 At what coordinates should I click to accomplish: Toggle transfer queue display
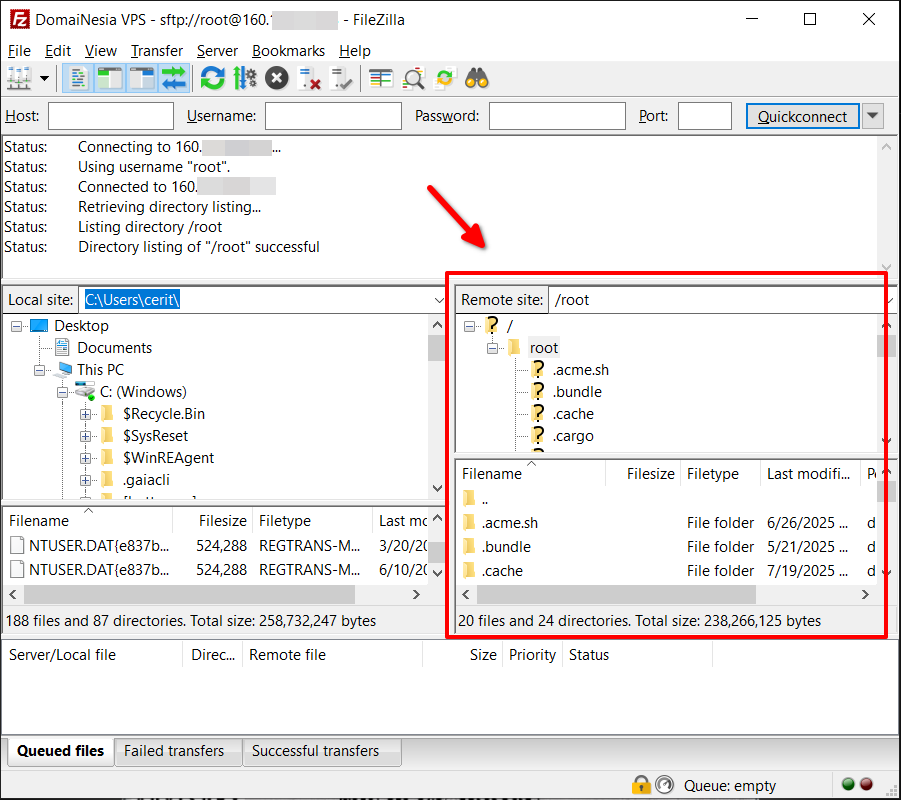click(174, 78)
